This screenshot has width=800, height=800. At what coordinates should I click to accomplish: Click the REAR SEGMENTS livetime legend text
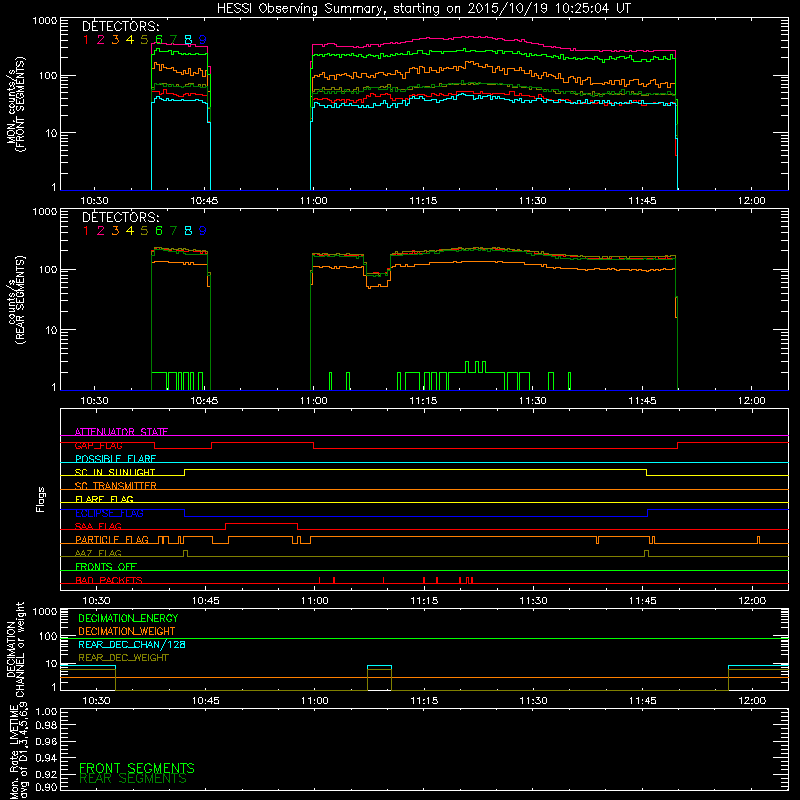pyautogui.click(x=133, y=779)
